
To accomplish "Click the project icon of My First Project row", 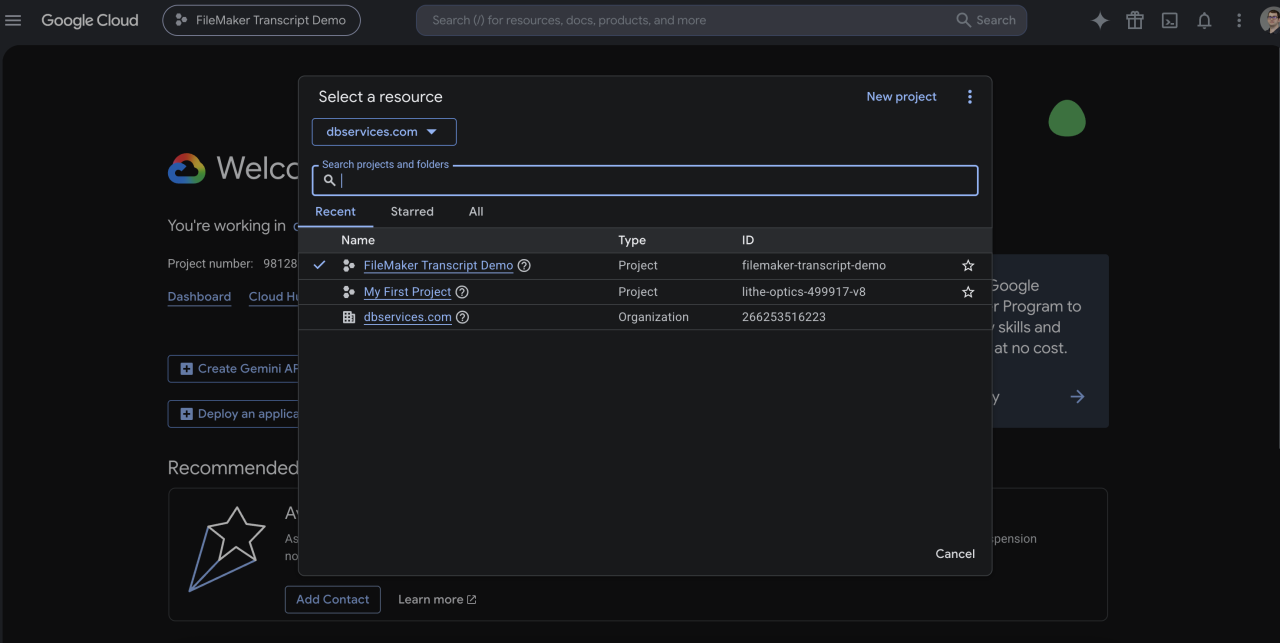I will [x=348, y=292].
